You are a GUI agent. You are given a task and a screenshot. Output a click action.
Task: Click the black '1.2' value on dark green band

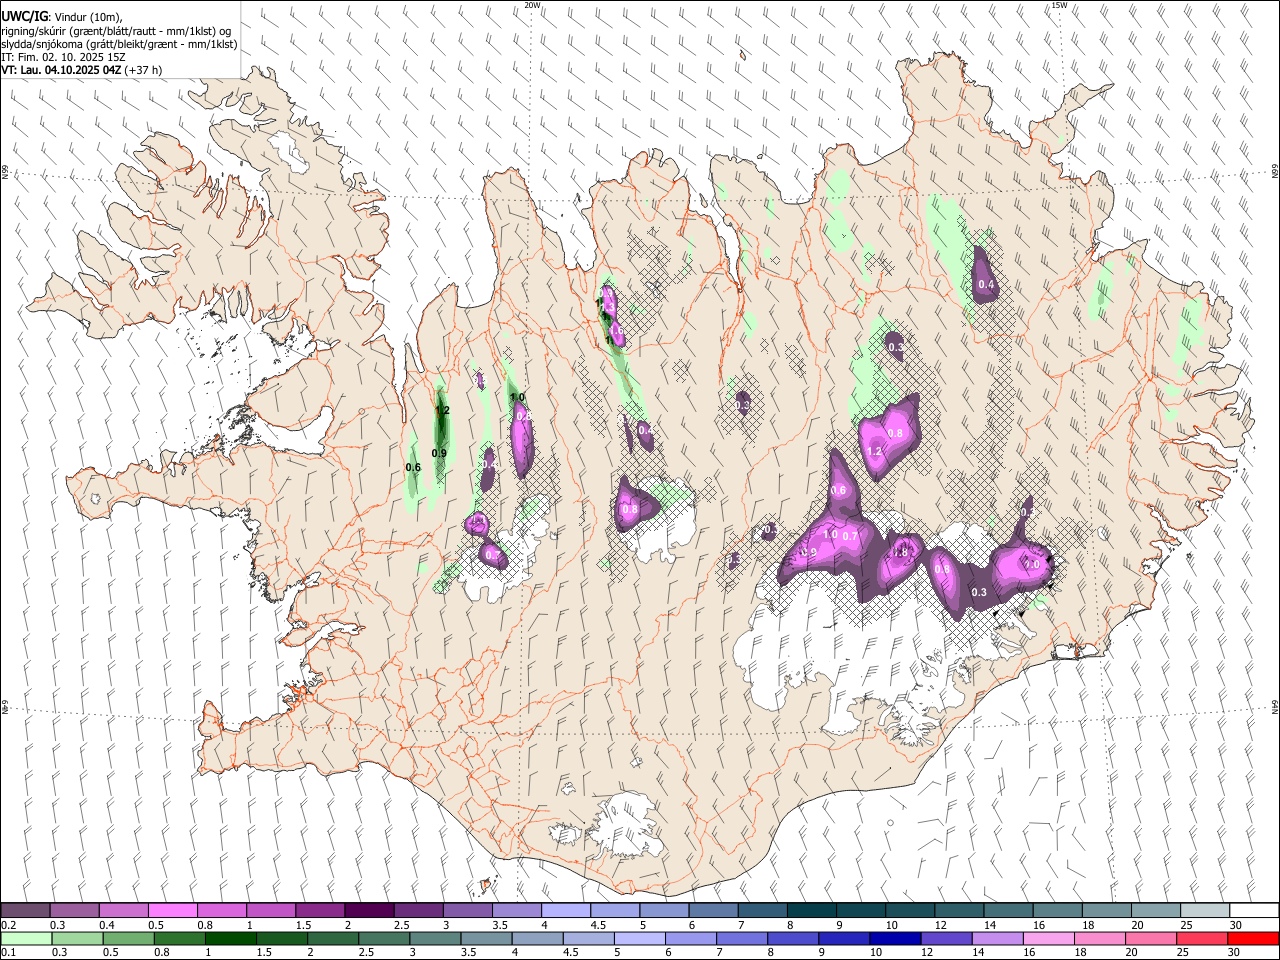tap(443, 411)
